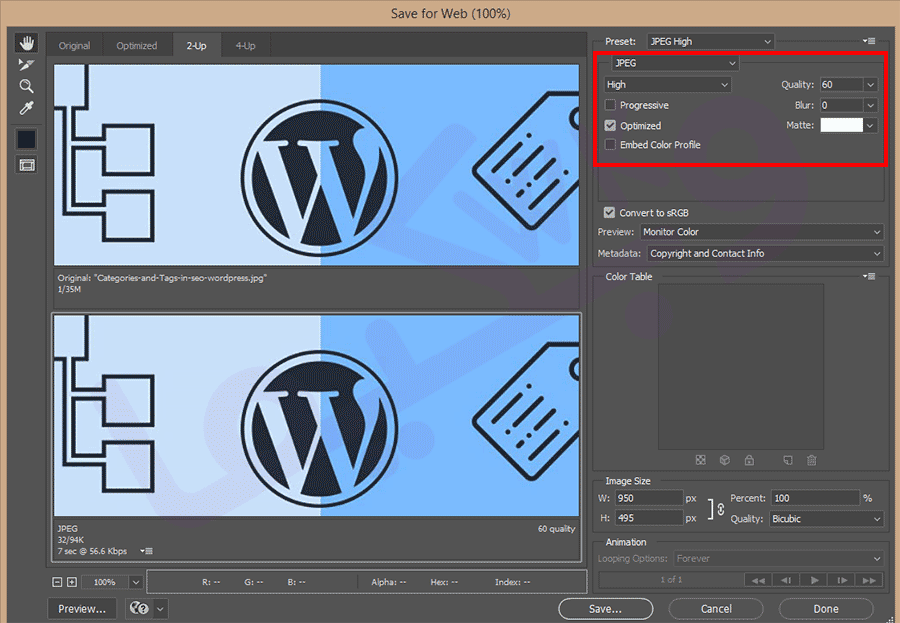Screen dimensions: 900x623
Task: Select the original image preview pane
Action: point(316,165)
